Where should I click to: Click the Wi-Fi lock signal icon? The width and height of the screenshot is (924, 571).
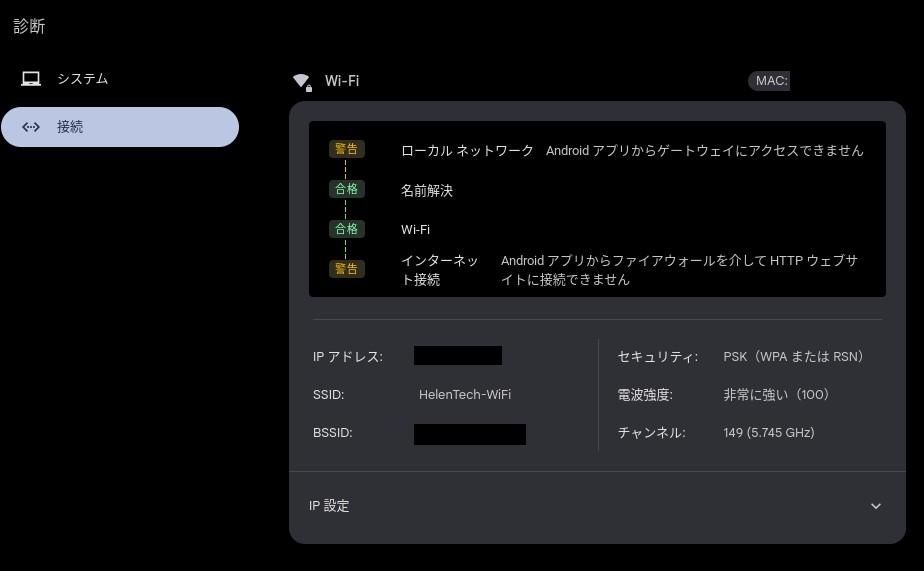pyautogui.click(x=303, y=82)
